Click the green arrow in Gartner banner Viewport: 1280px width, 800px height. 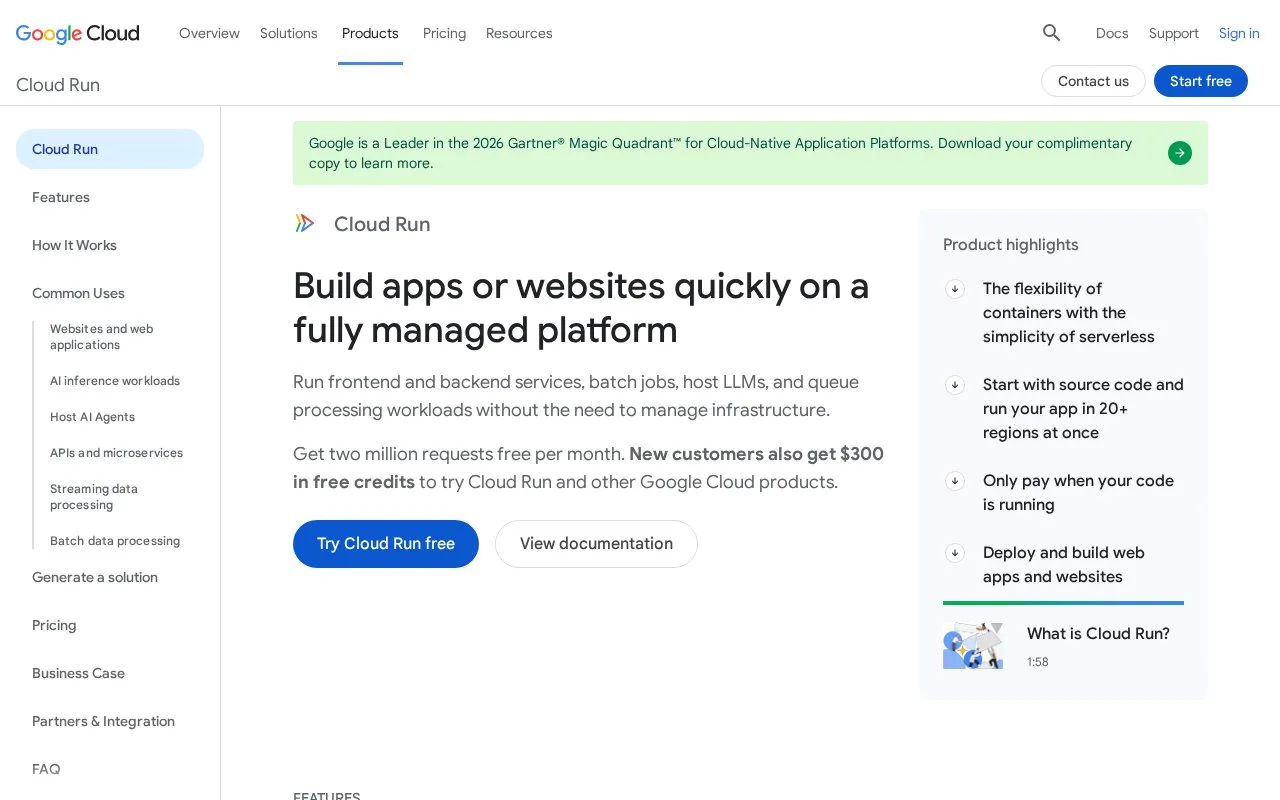click(1180, 153)
